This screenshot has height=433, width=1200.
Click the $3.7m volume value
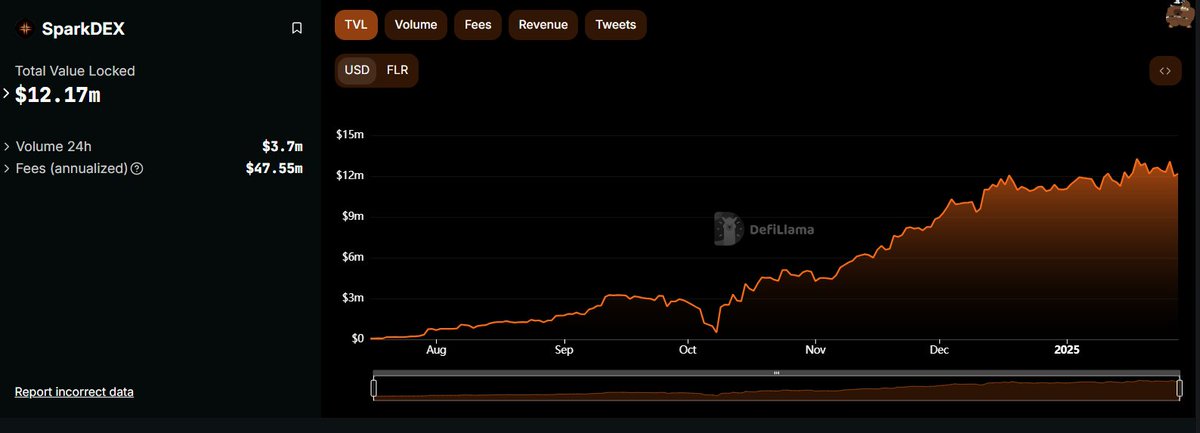point(282,146)
